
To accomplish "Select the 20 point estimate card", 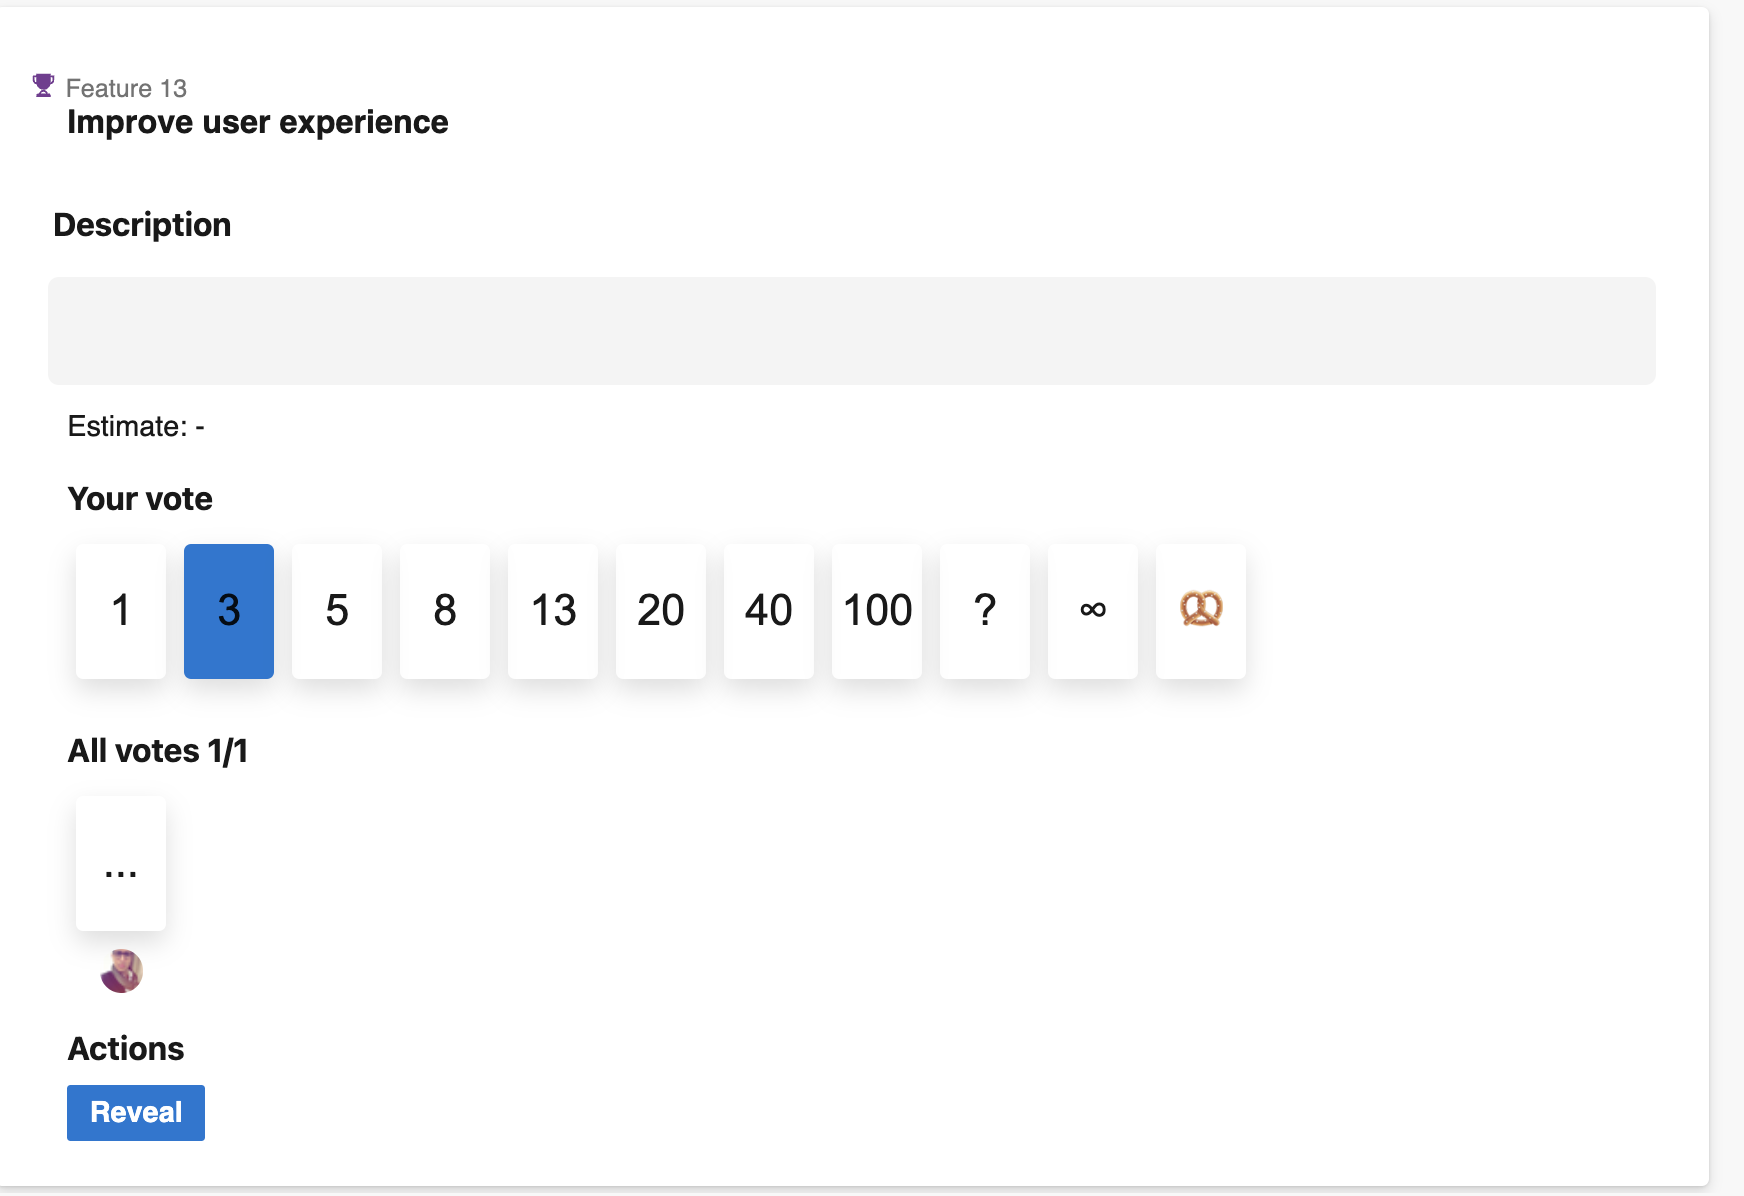I will click(661, 611).
